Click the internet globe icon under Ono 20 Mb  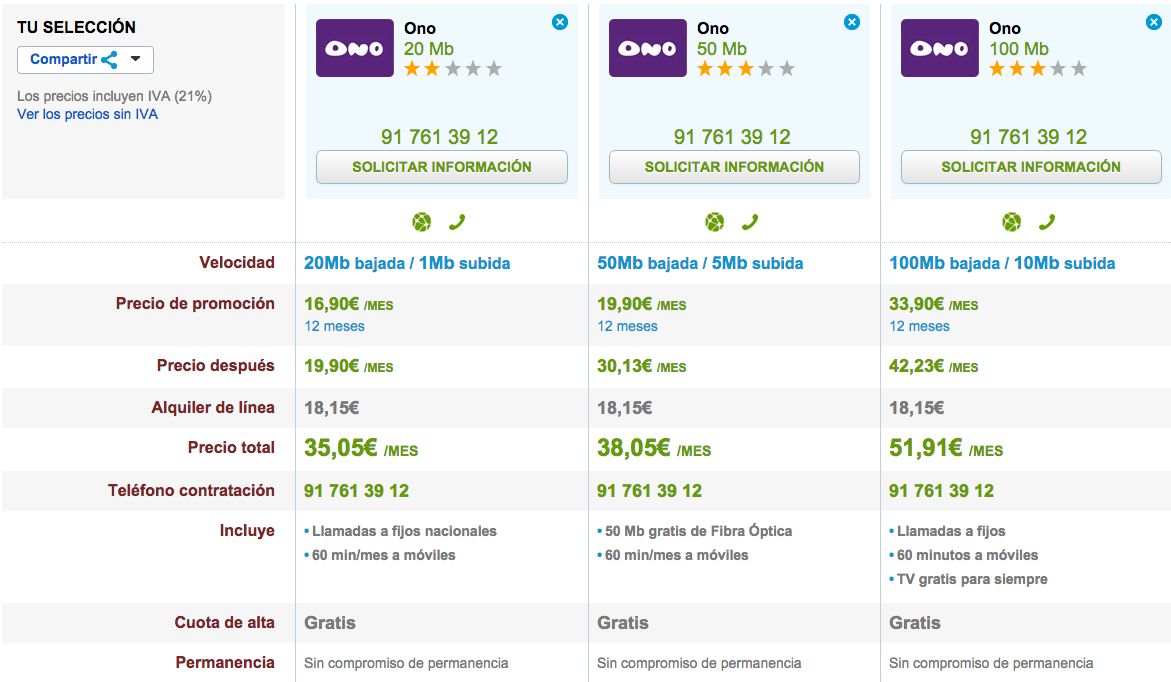point(421,222)
